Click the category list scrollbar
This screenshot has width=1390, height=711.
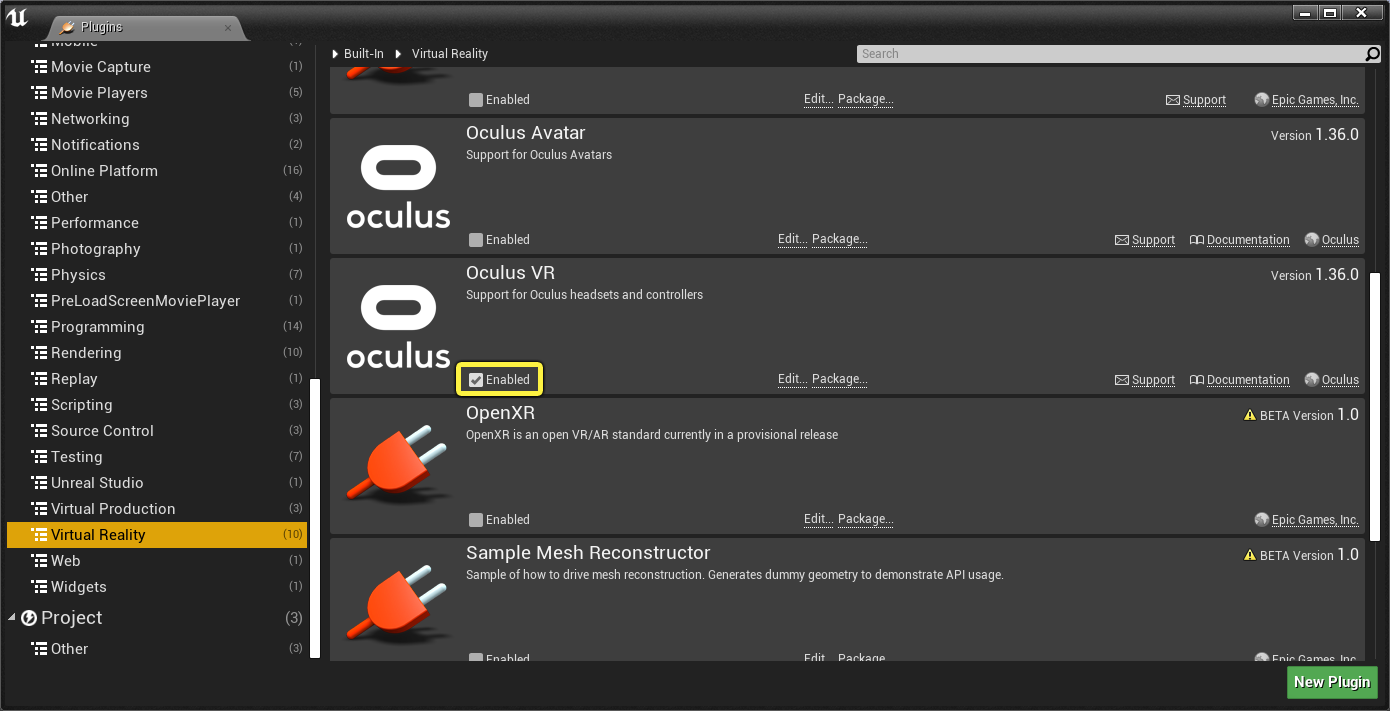point(315,518)
